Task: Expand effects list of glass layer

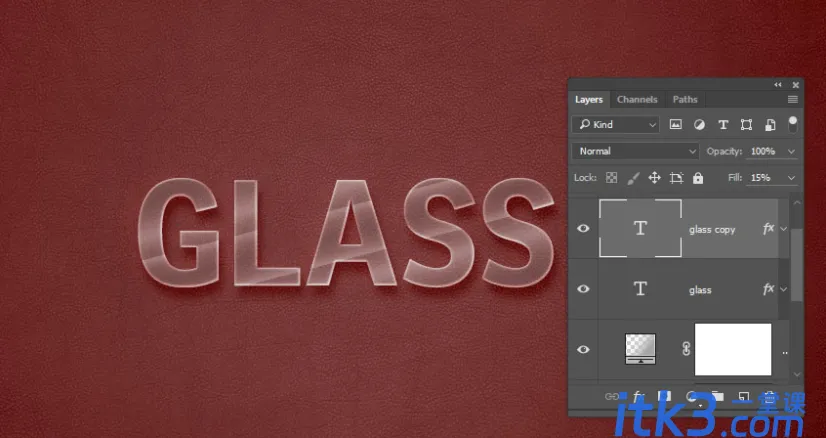Action: [783, 289]
